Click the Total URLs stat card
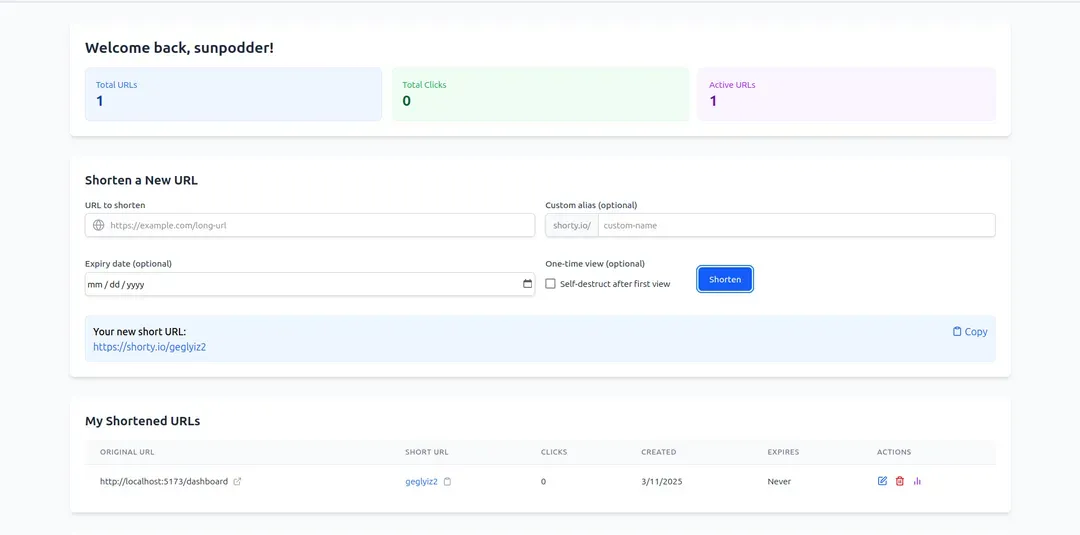This screenshot has height=535, width=1080. pyautogui.click(x=233, y=94)
